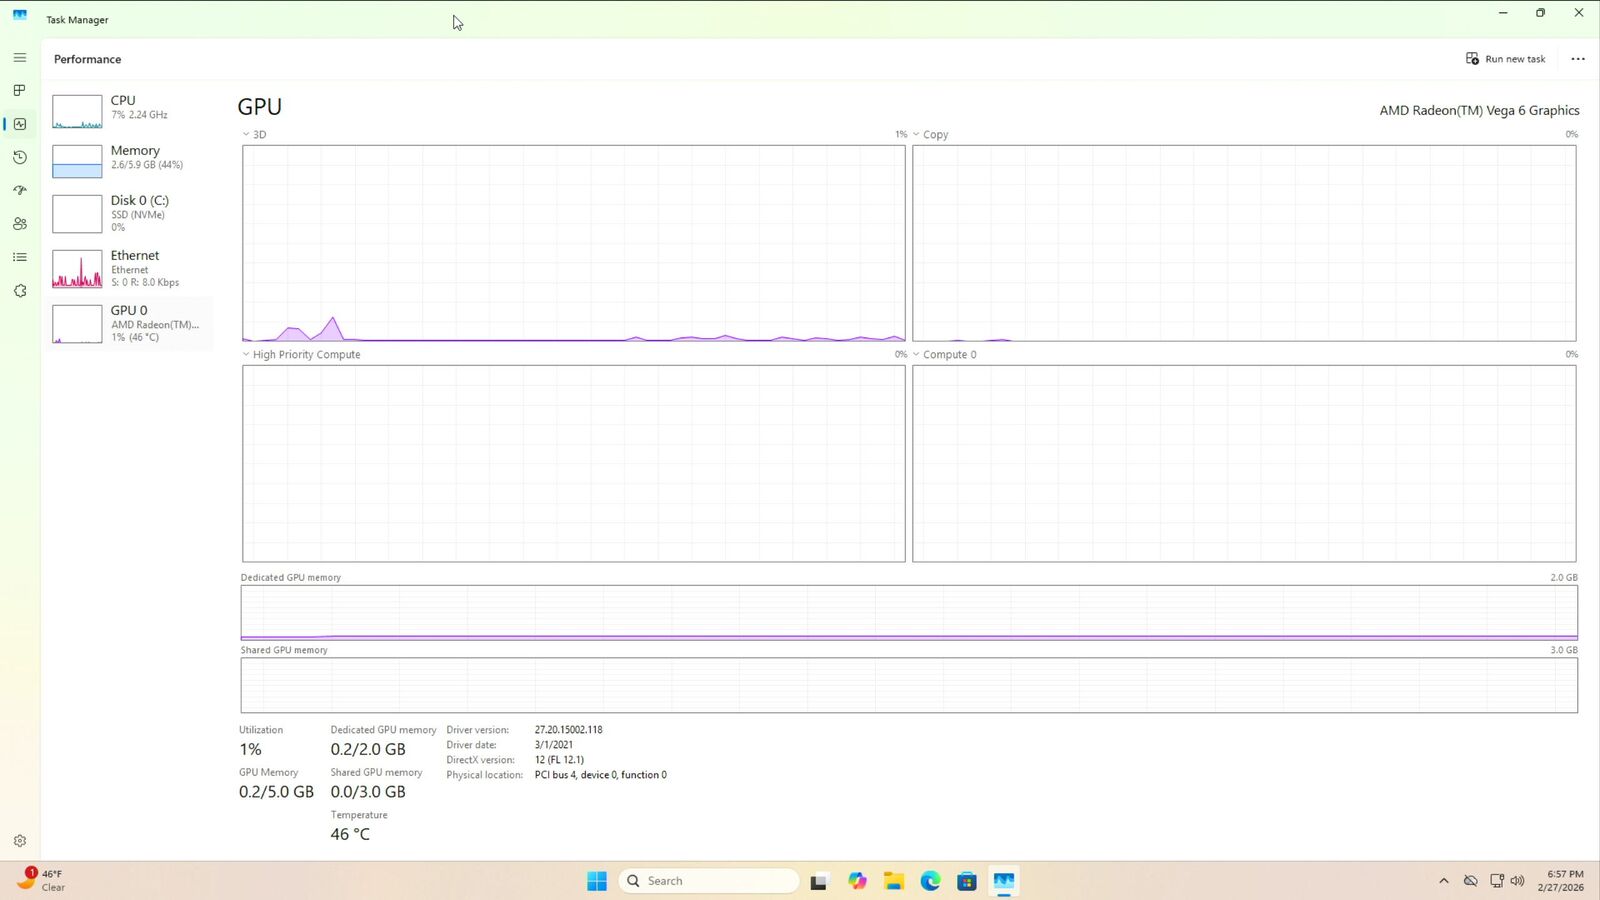Expand the 3D engine graph dropdown
The width and height of the screenshot is (1600, 900).
click(246, 134)
